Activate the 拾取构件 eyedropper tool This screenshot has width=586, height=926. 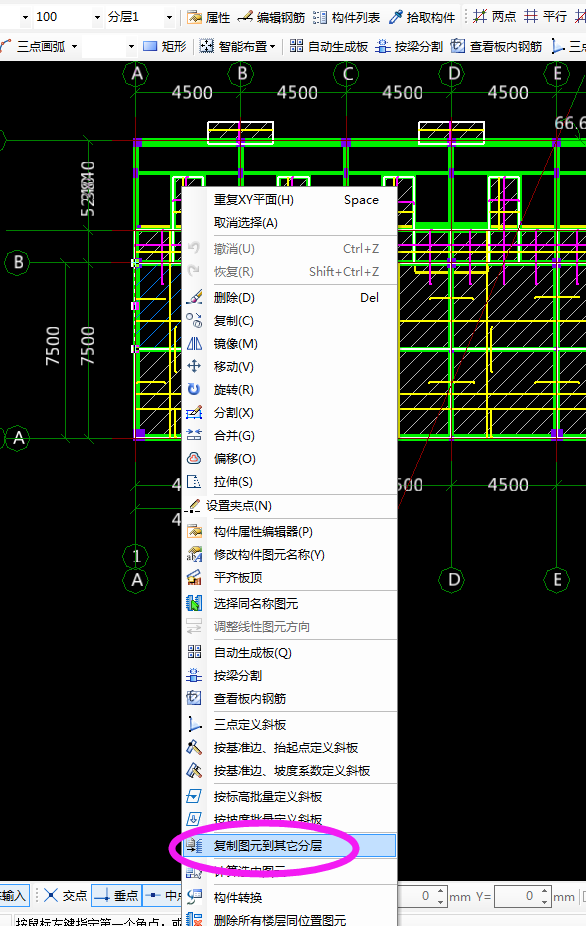point(422,17)
